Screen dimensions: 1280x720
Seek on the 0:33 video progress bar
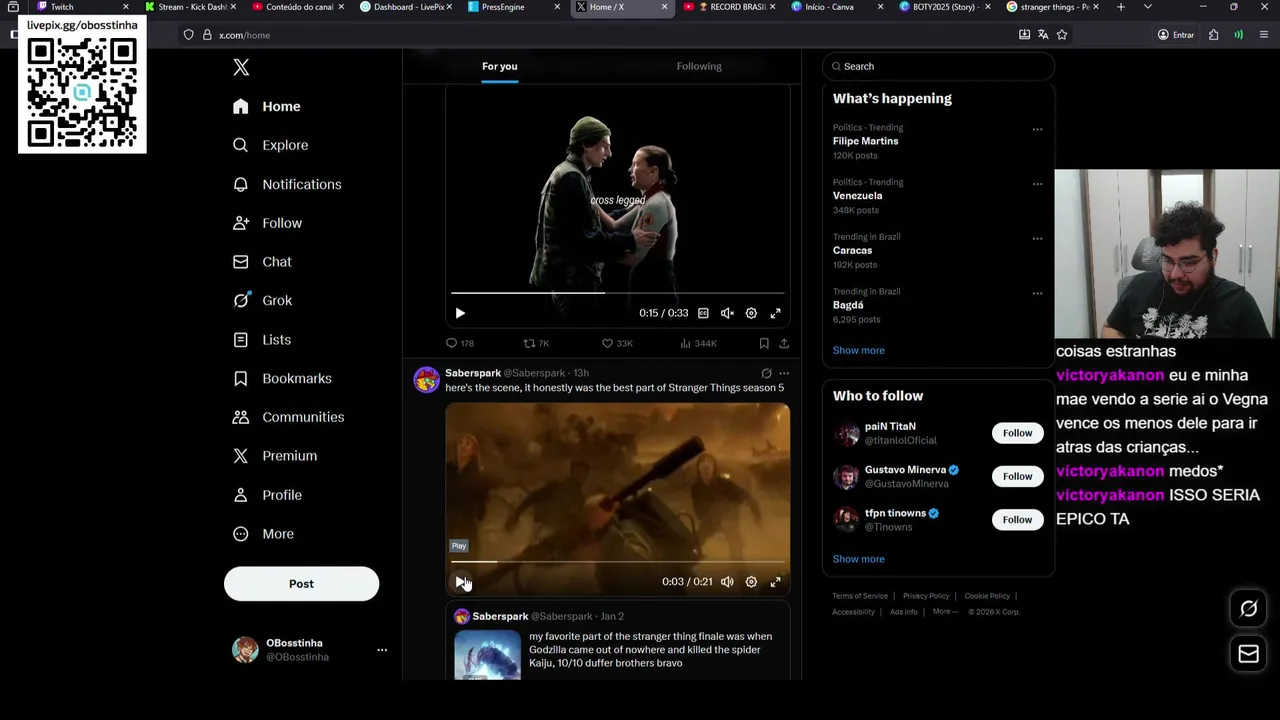[617, 293]
